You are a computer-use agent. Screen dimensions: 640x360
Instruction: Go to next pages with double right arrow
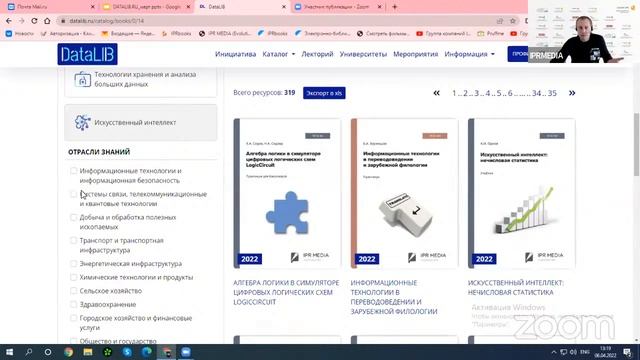(x=572, y=93)
